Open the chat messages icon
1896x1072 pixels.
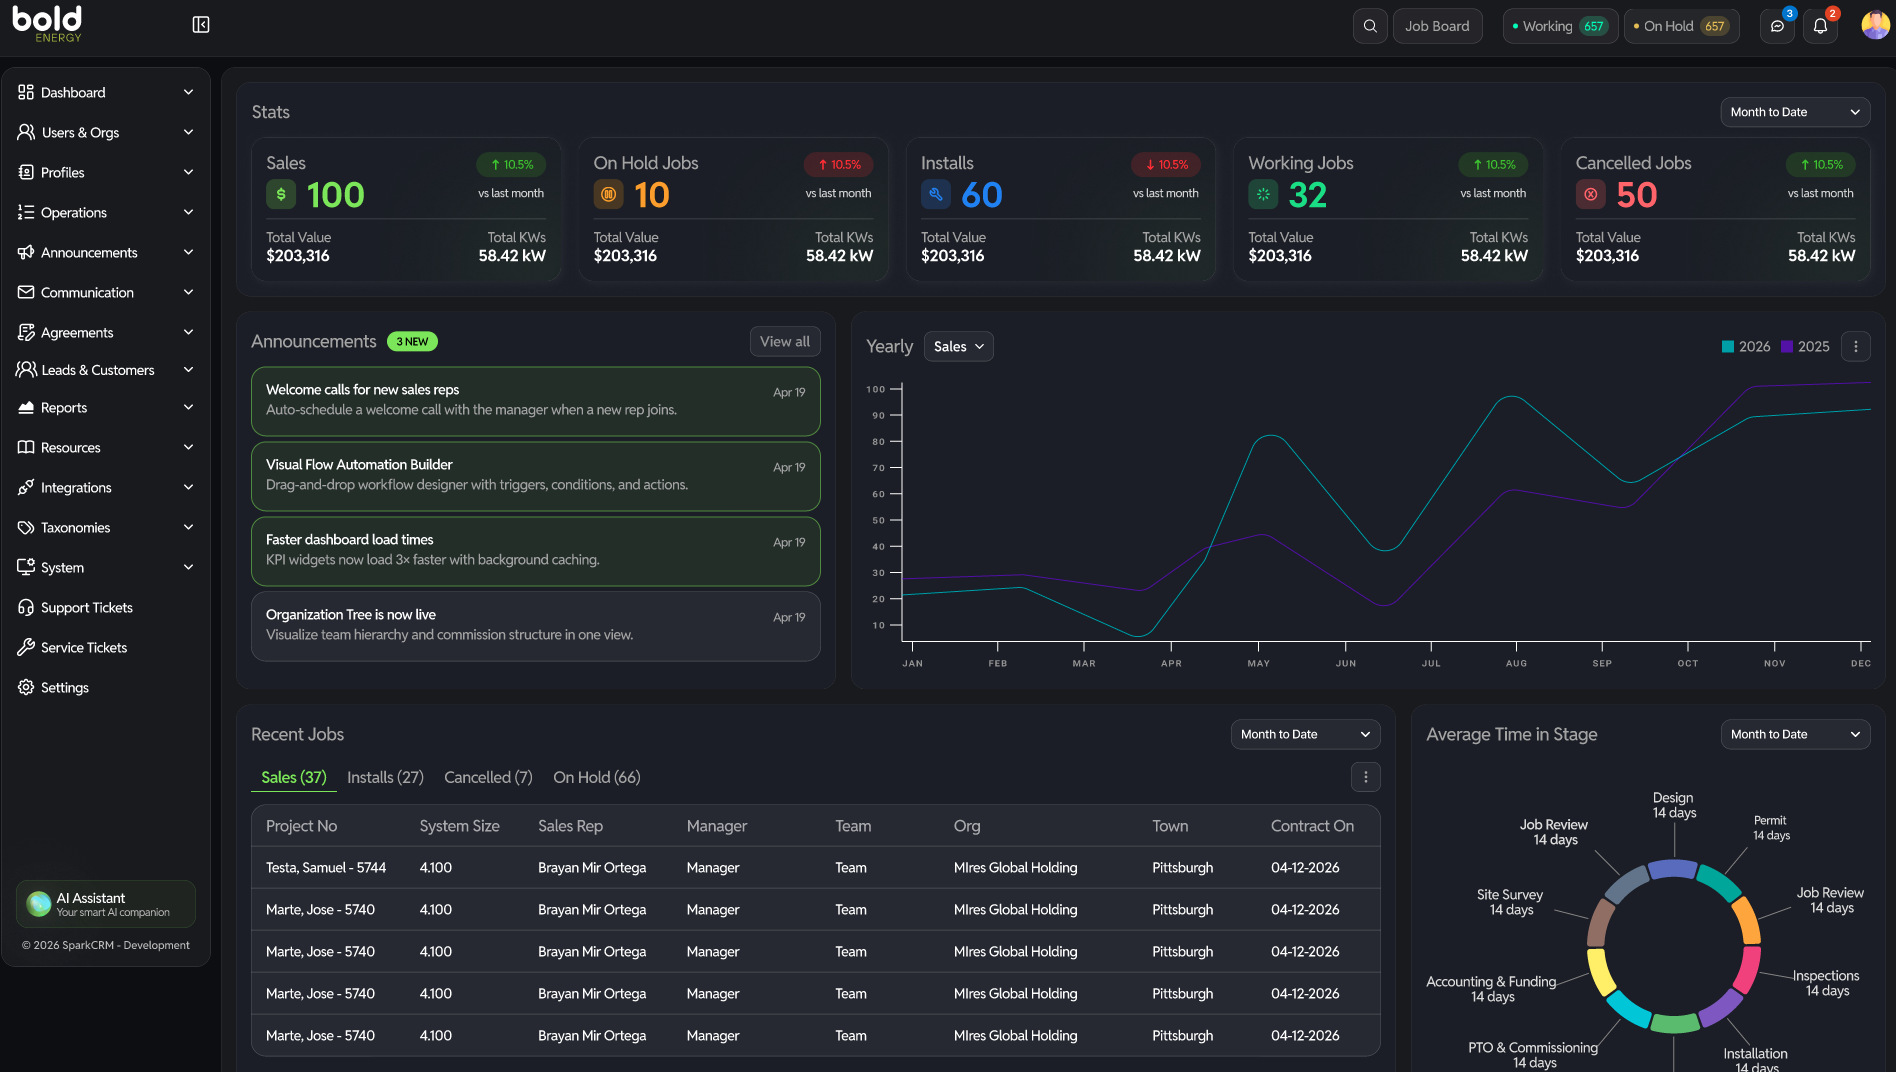1777,26
